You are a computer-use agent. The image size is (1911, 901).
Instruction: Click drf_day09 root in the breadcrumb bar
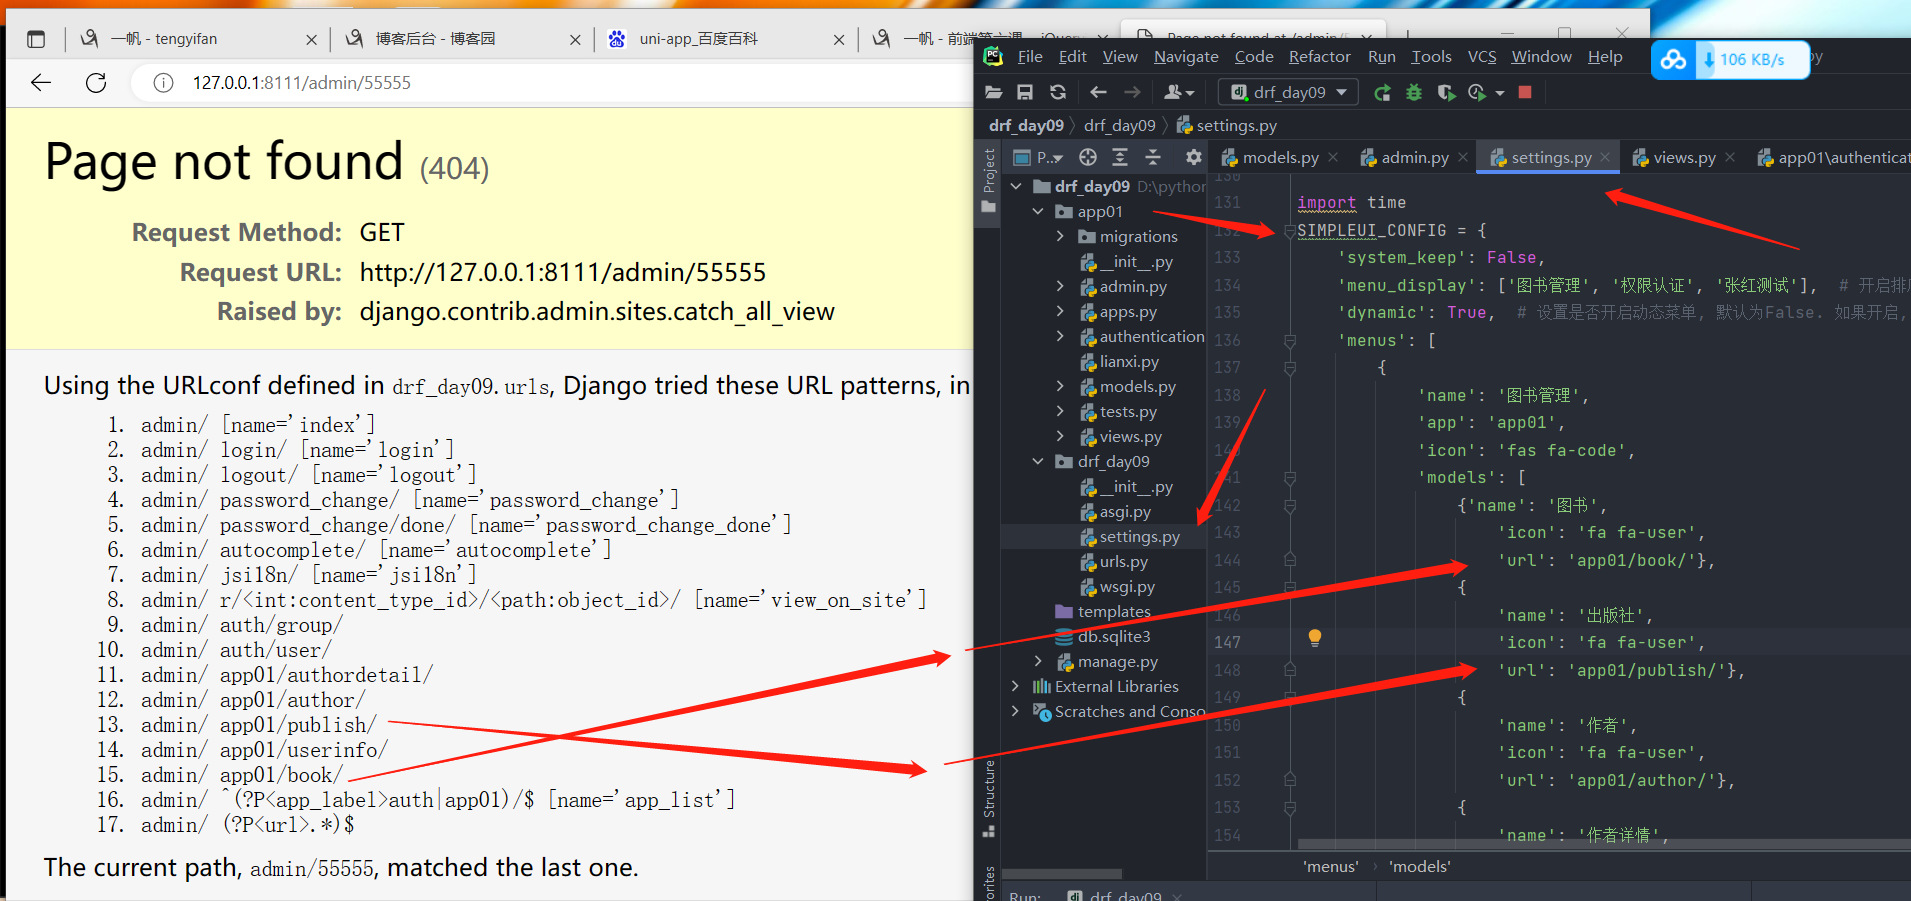pos(1026,125)
